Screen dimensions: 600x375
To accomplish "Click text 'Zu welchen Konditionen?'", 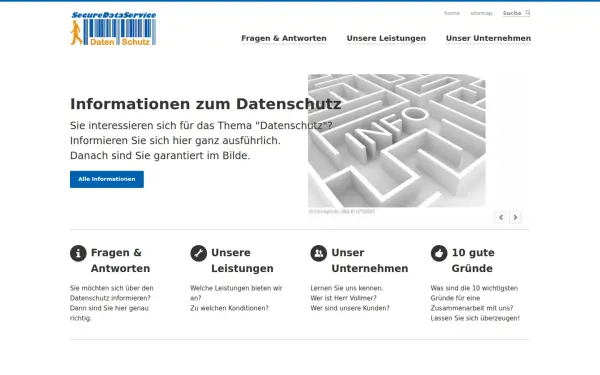I will [x=229, y=308].
